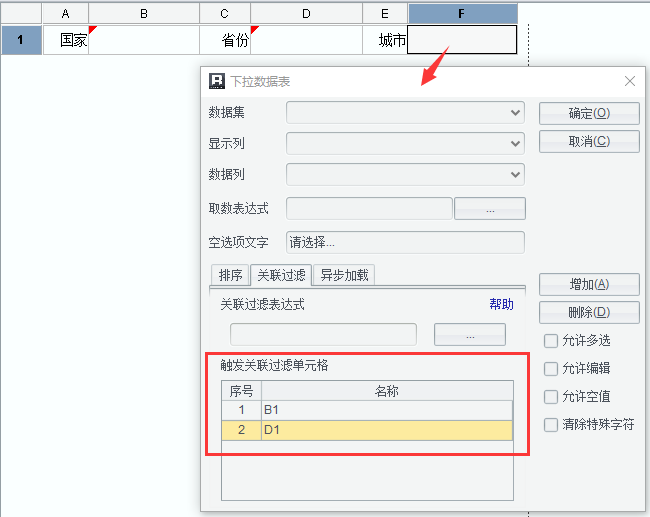Click the 空选项文字 text field
650x517 pixels.
[405, 243]
